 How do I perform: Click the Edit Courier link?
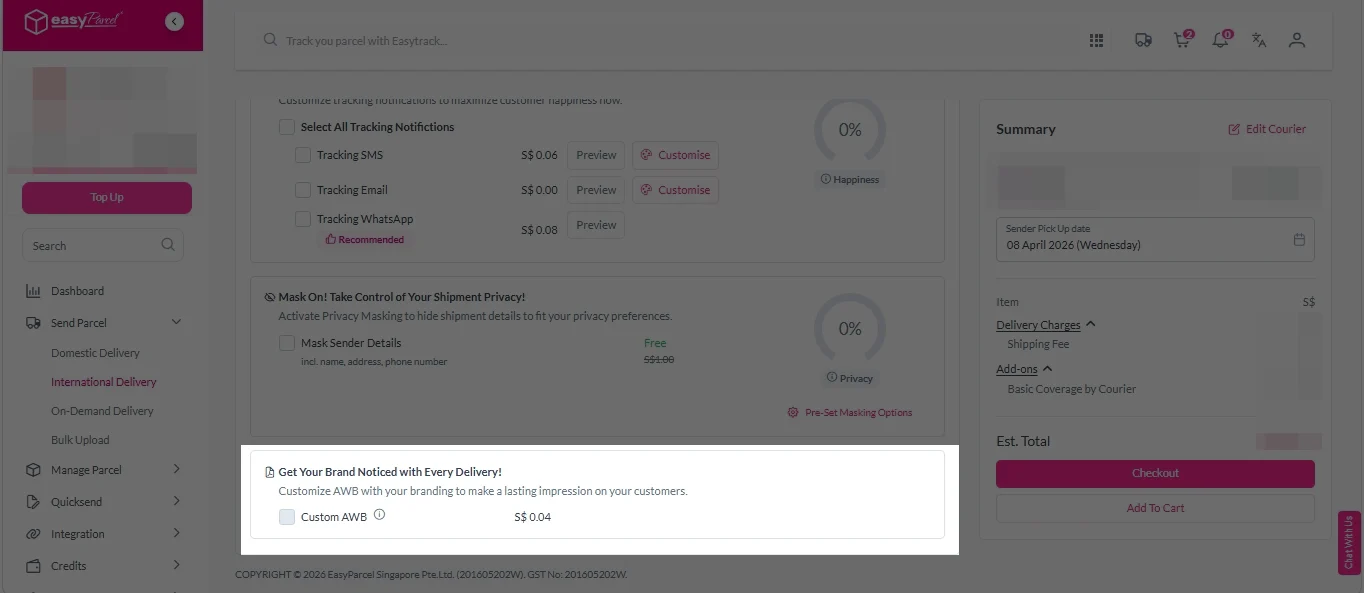point(1266,129)
